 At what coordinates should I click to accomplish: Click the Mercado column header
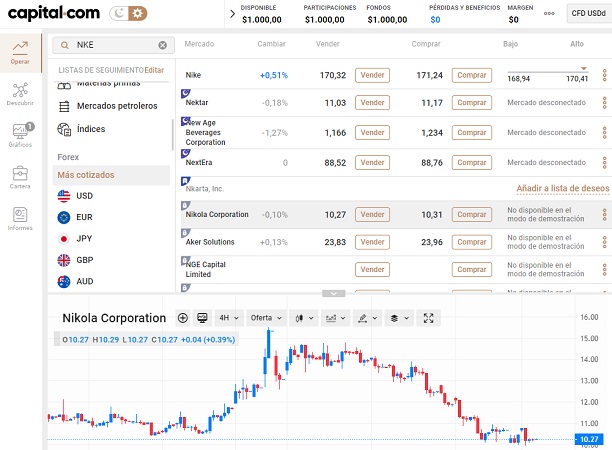(199, 44)
